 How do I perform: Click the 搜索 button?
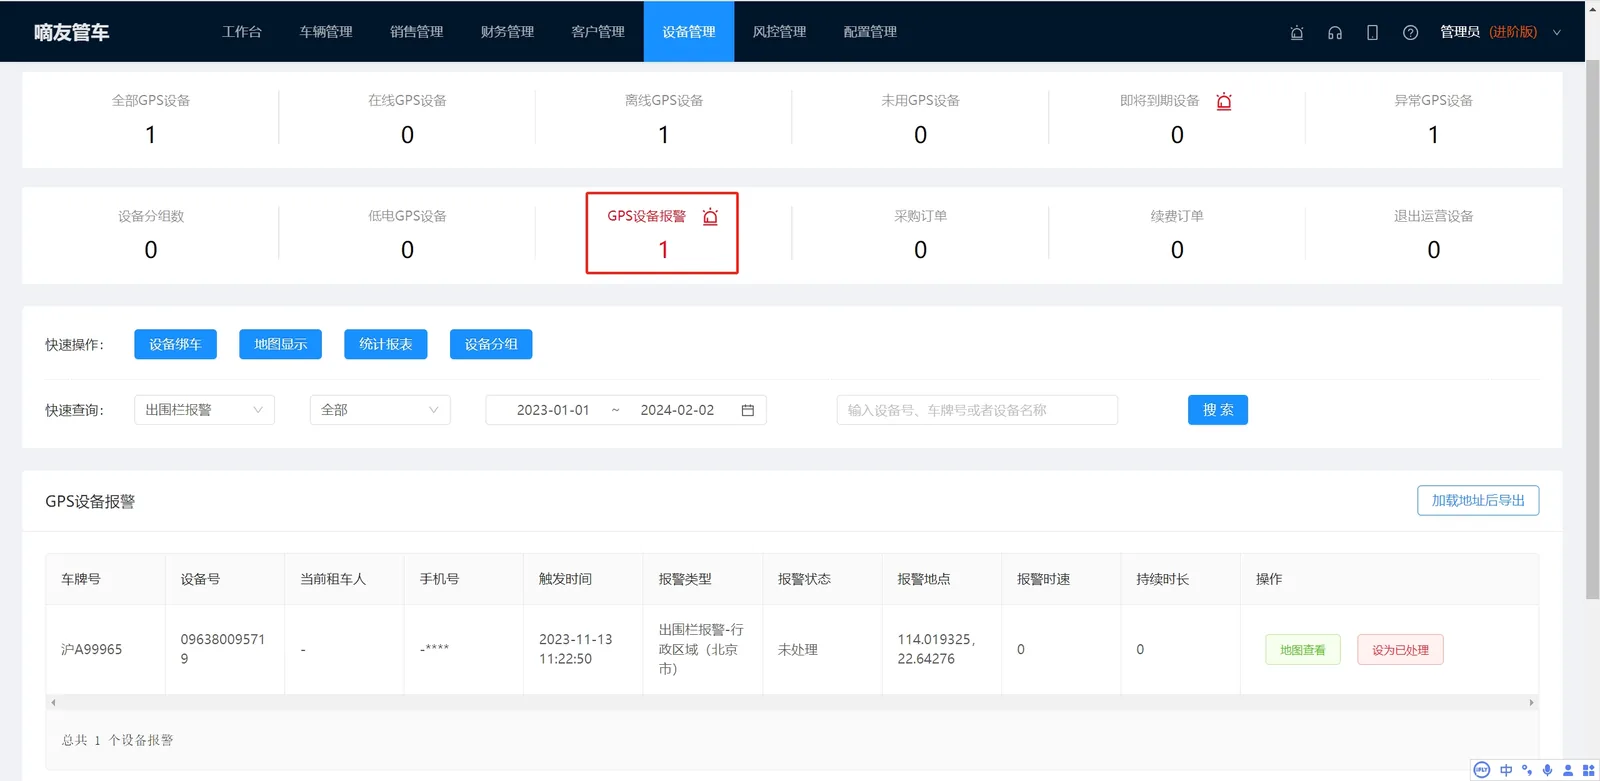[1218, 410]
